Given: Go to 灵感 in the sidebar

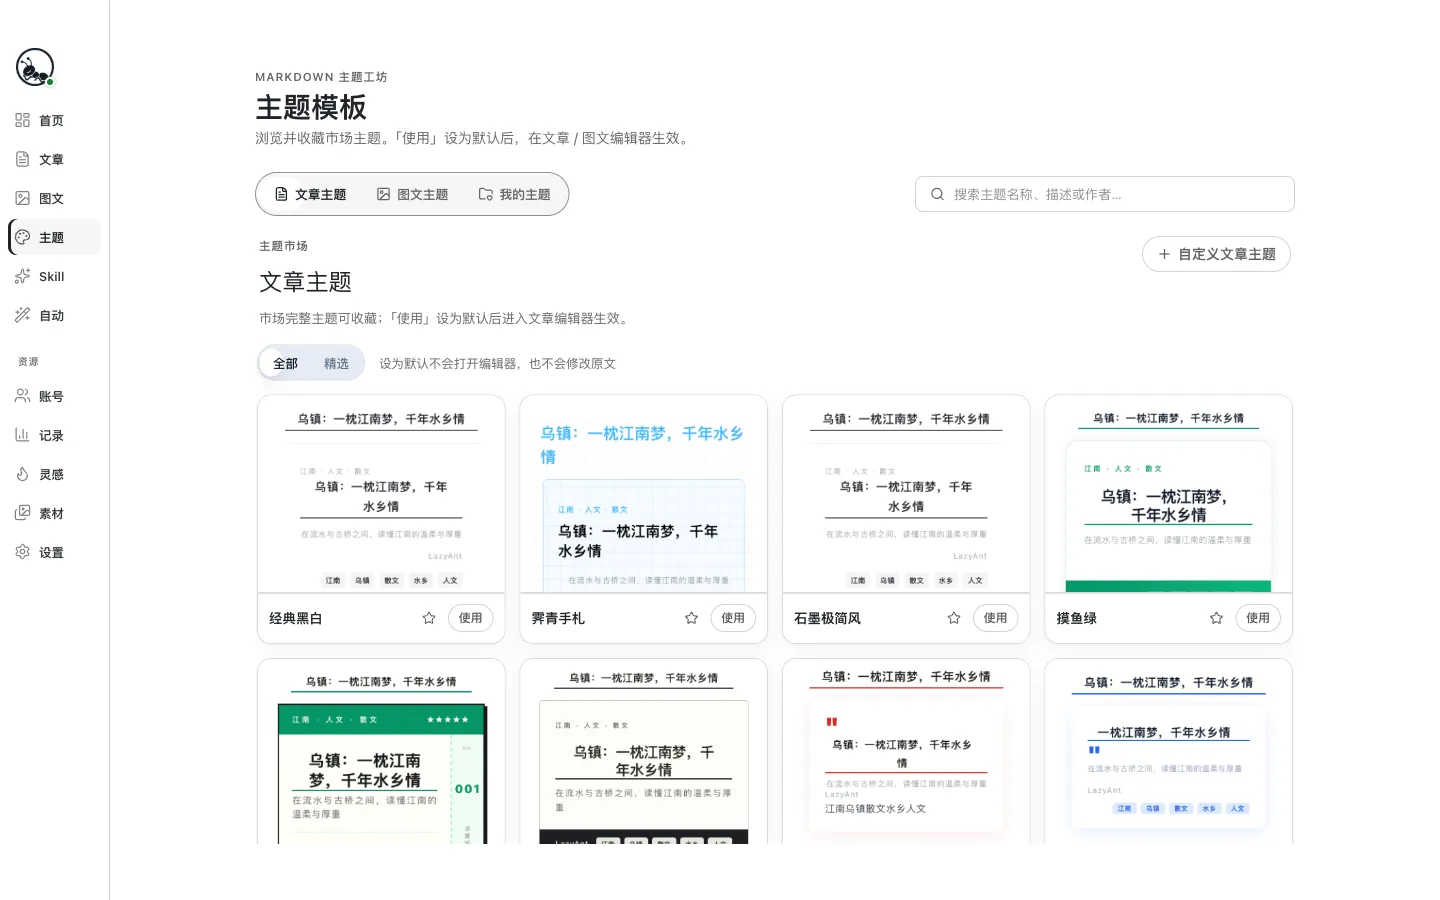Looking at the screenshot, I should click(x=55, y=474).
